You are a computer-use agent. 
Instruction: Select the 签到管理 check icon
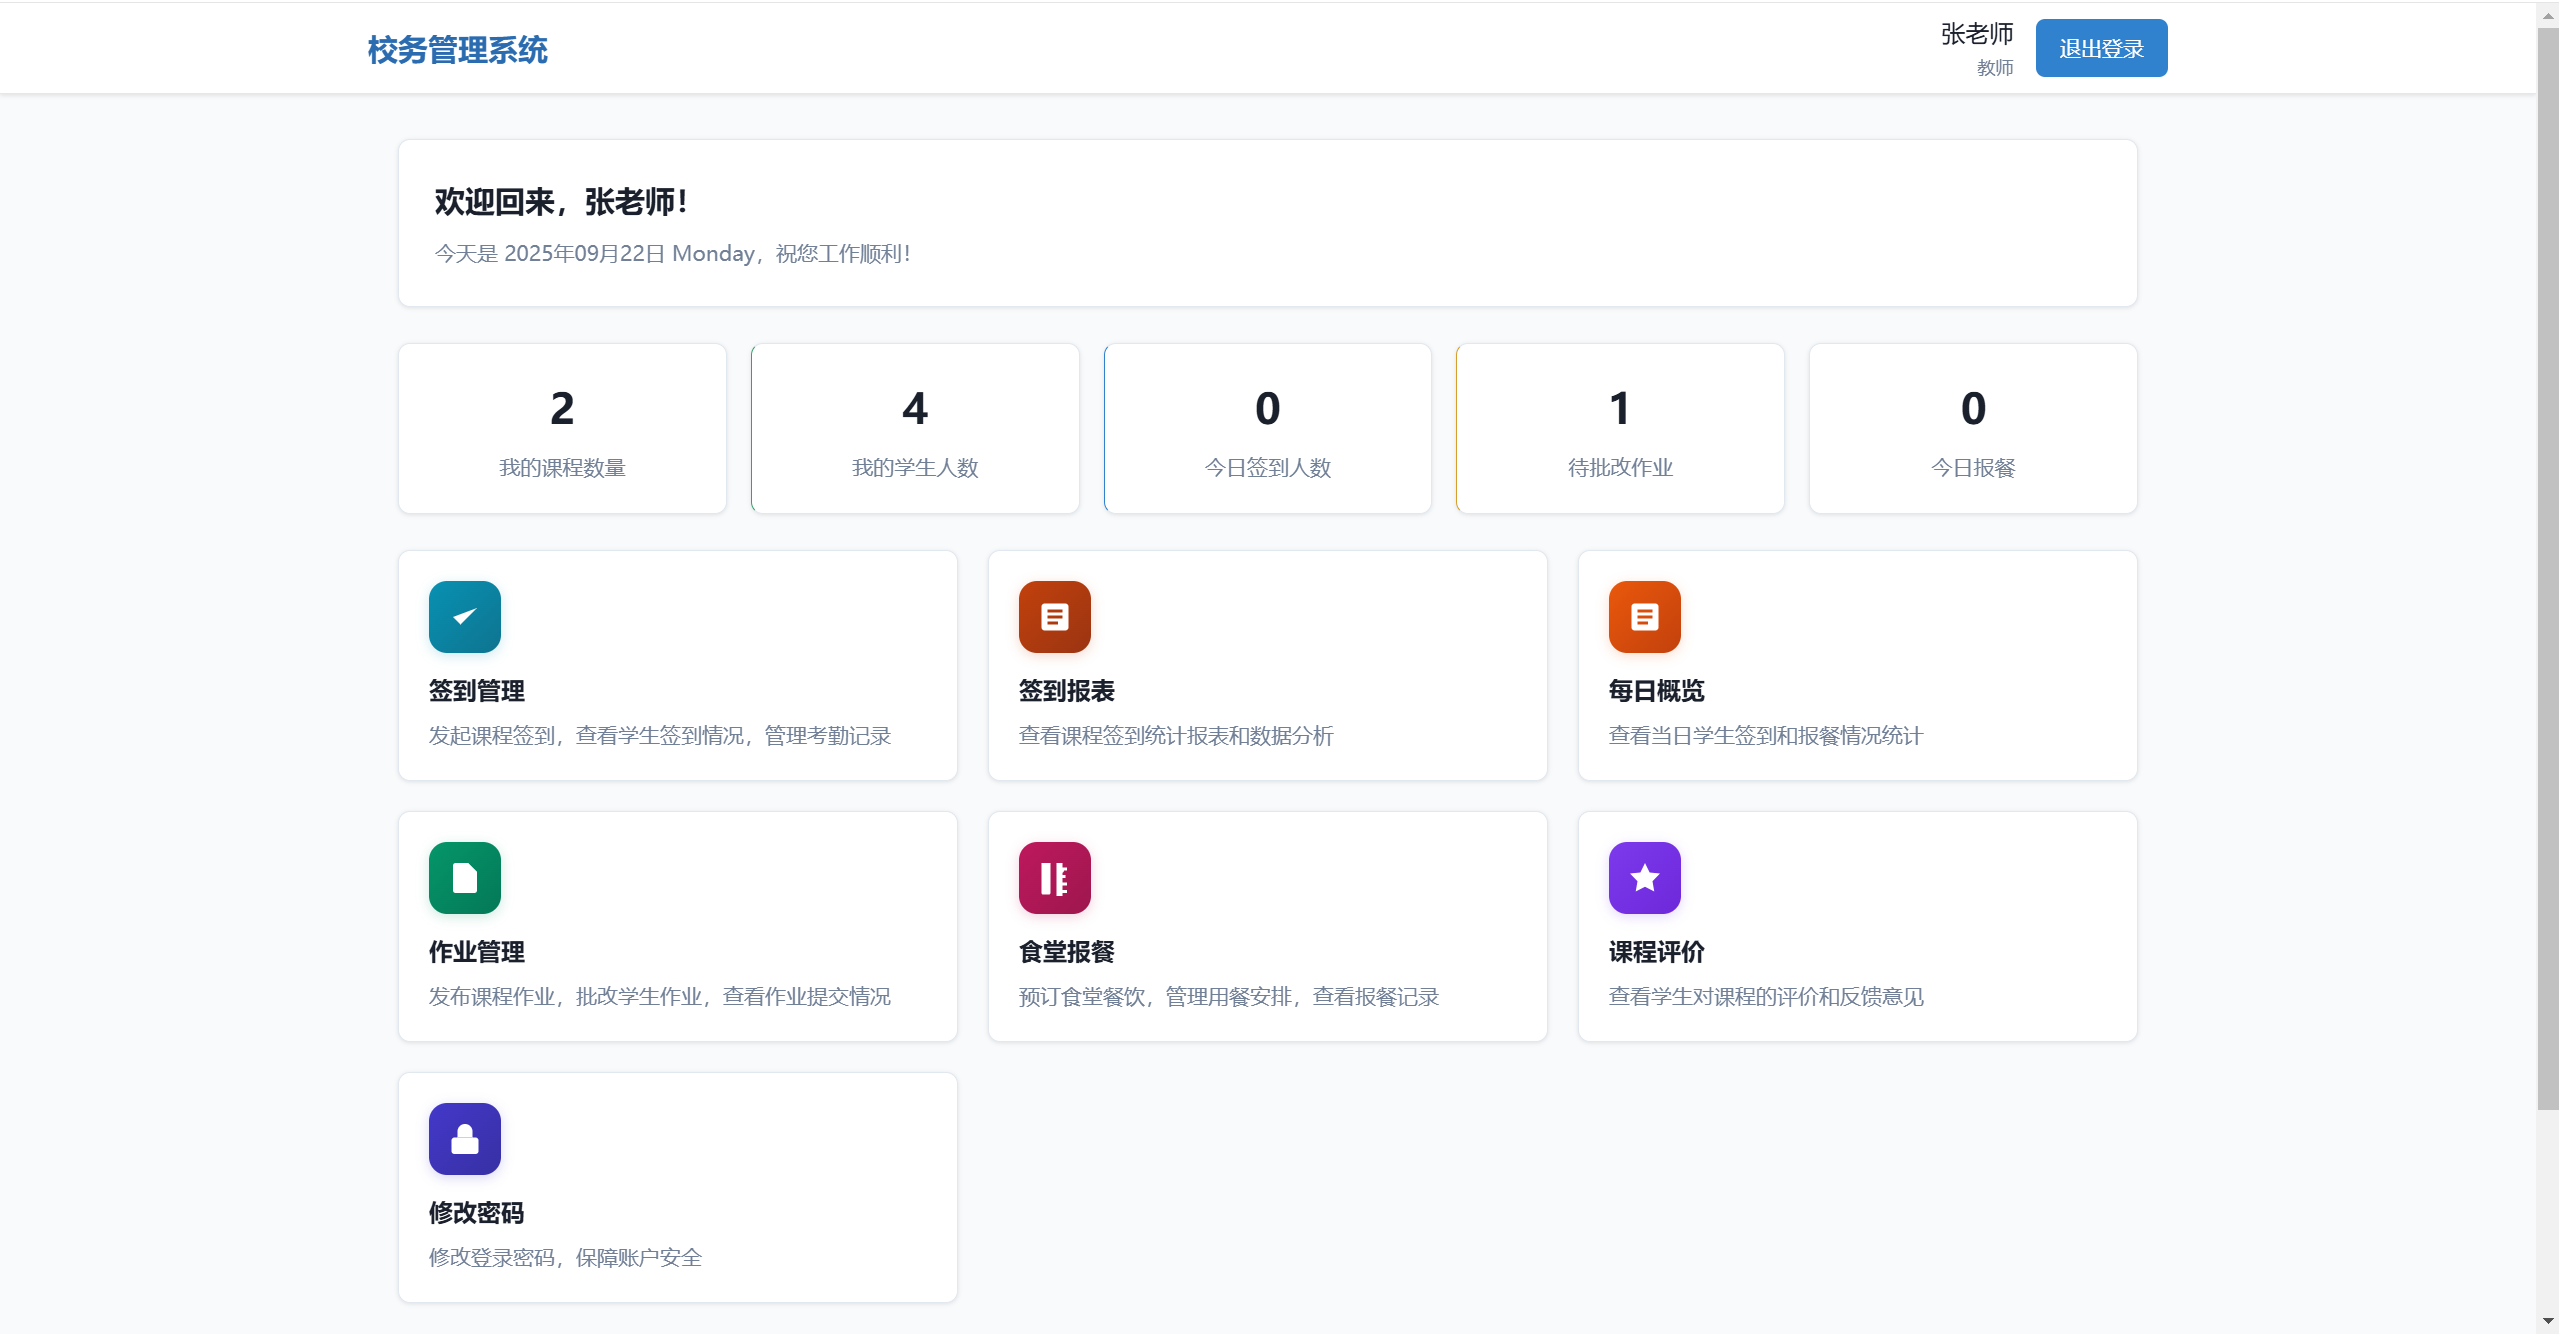(463, 616)
